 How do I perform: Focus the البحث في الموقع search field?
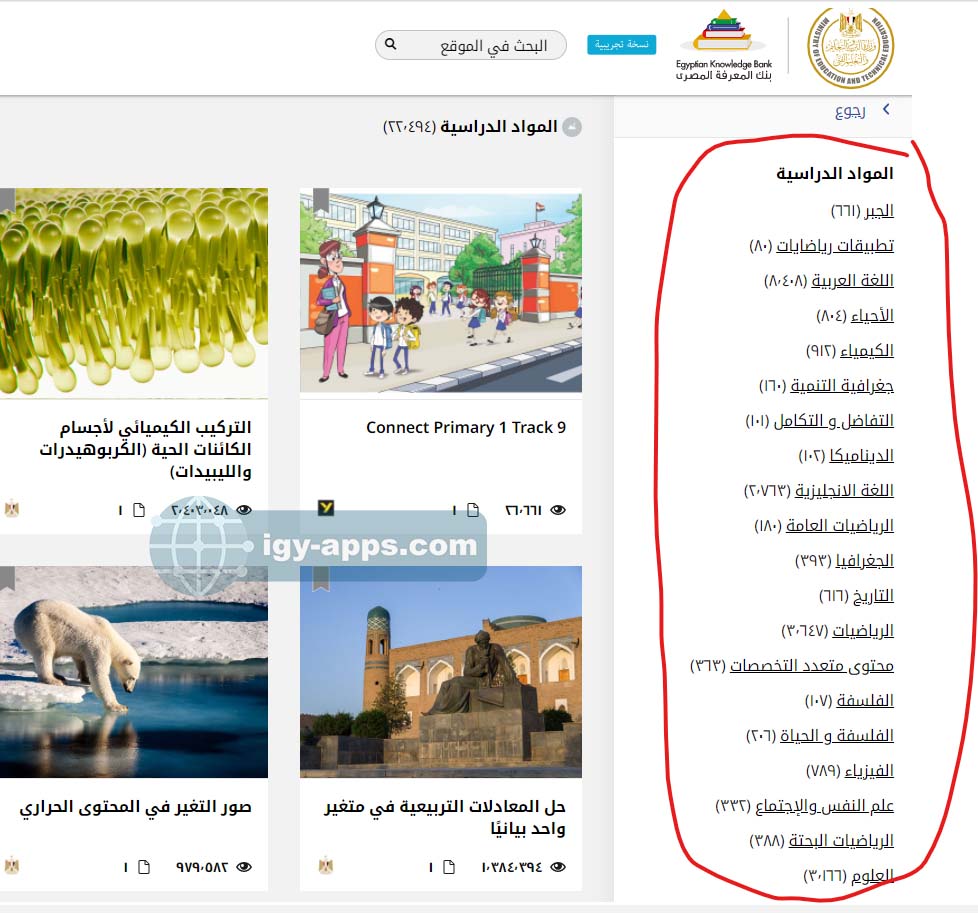coord(480,45)
